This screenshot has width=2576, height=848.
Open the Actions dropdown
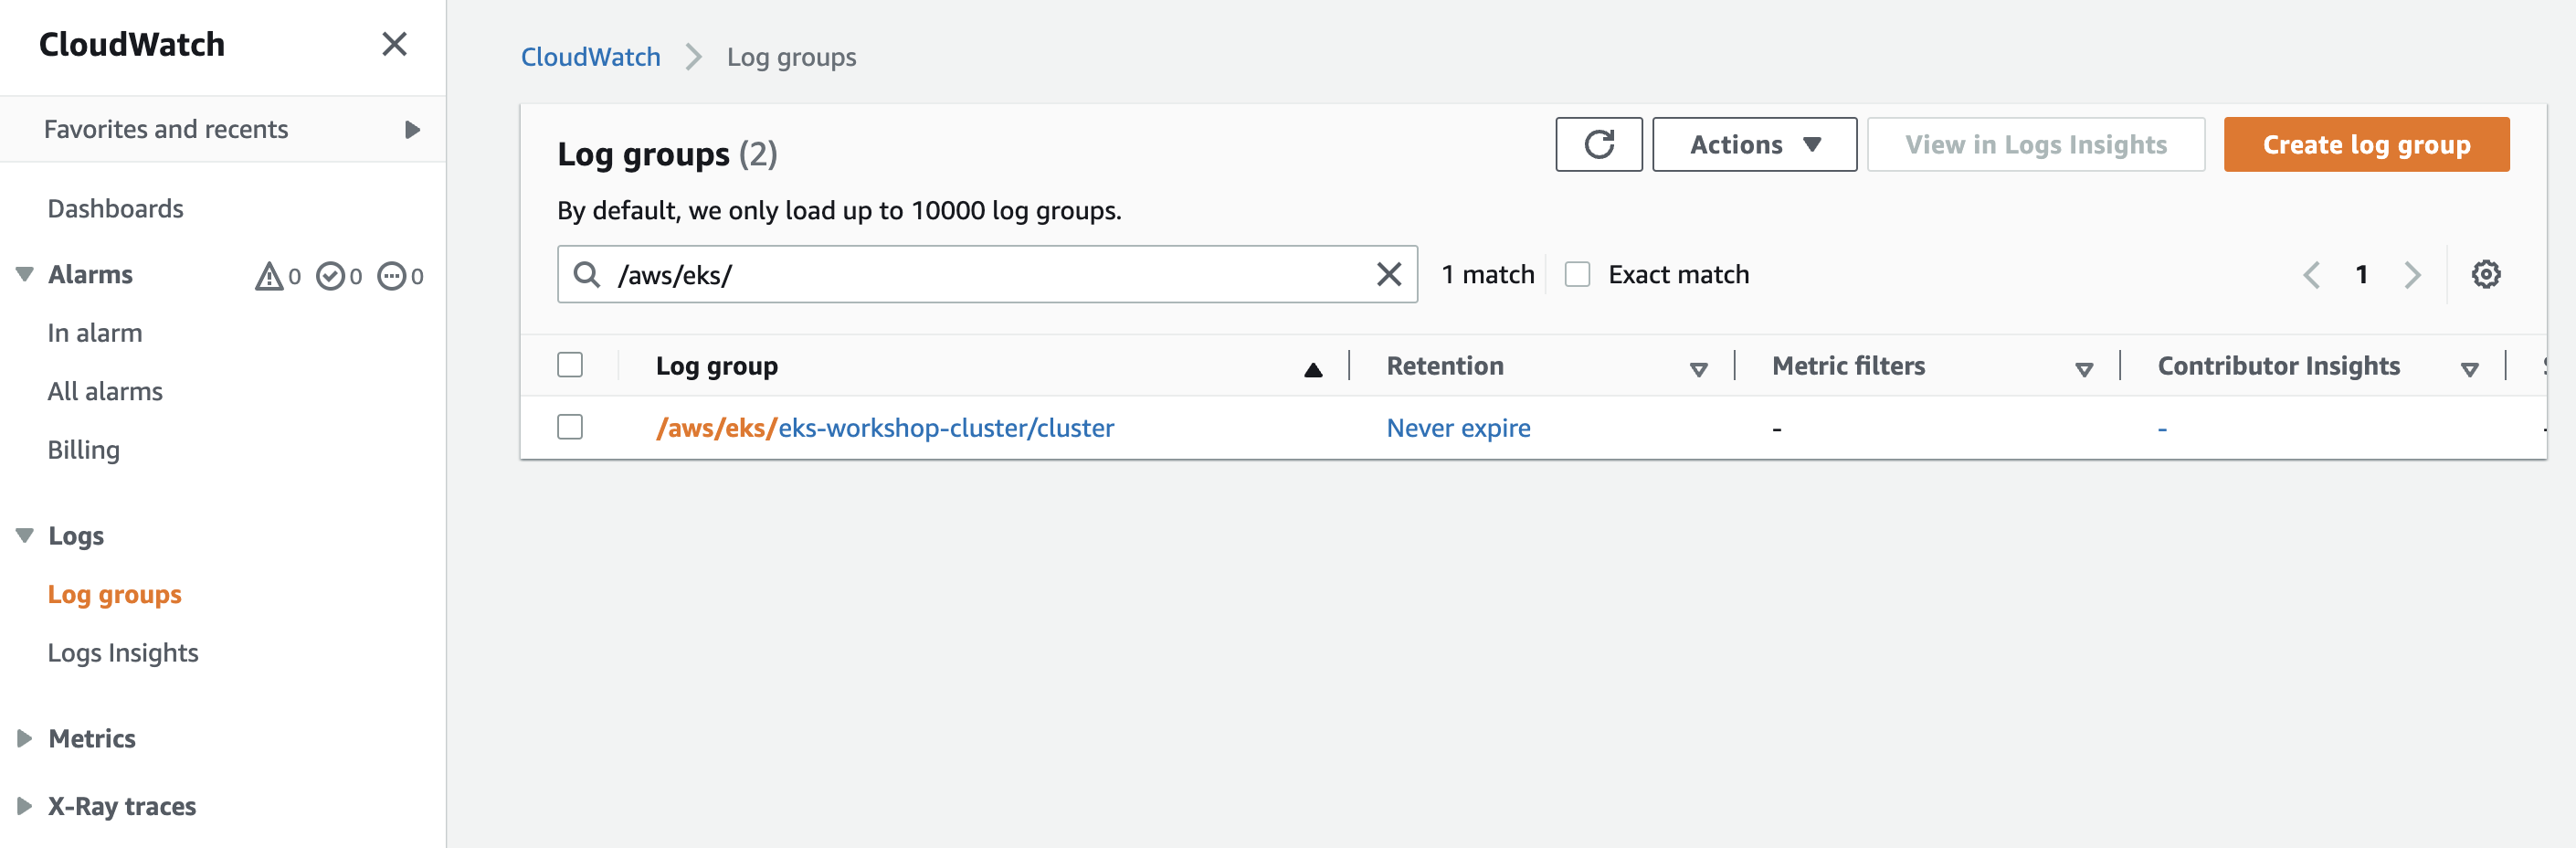point(1754,144)
